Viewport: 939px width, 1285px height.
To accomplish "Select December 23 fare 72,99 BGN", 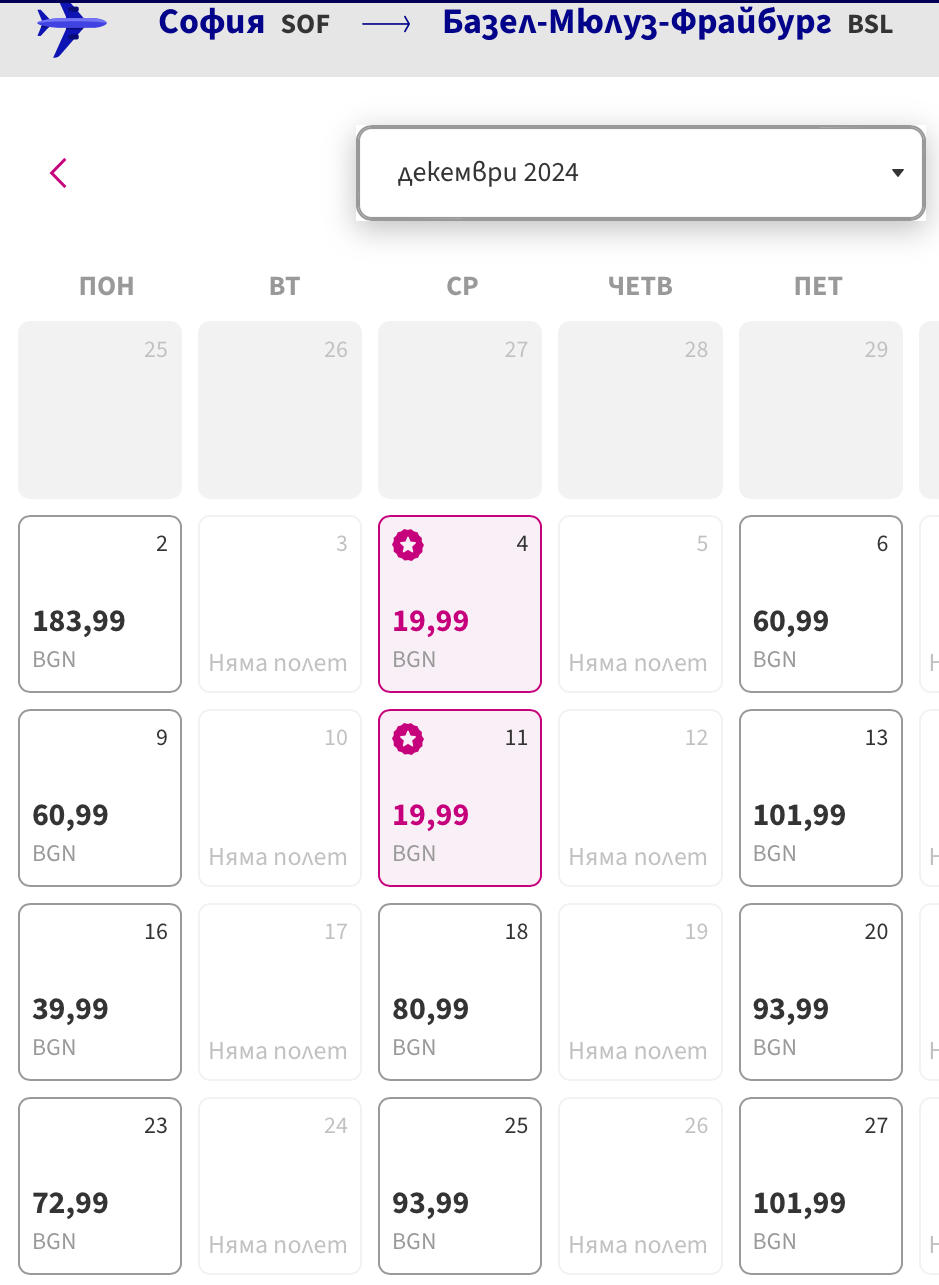I will click(x=100, y=1186).
